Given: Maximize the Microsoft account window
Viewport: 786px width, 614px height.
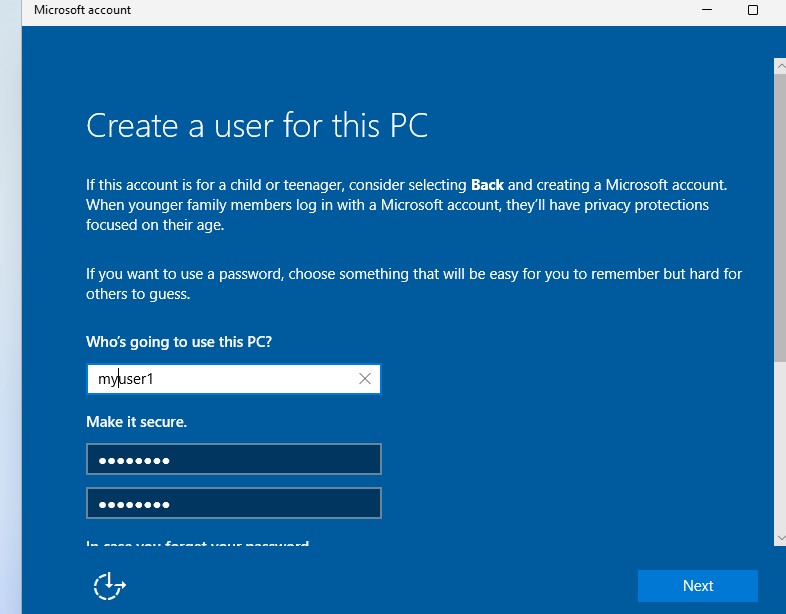Looking at the screenshot, I should click(x=753, y=10).
